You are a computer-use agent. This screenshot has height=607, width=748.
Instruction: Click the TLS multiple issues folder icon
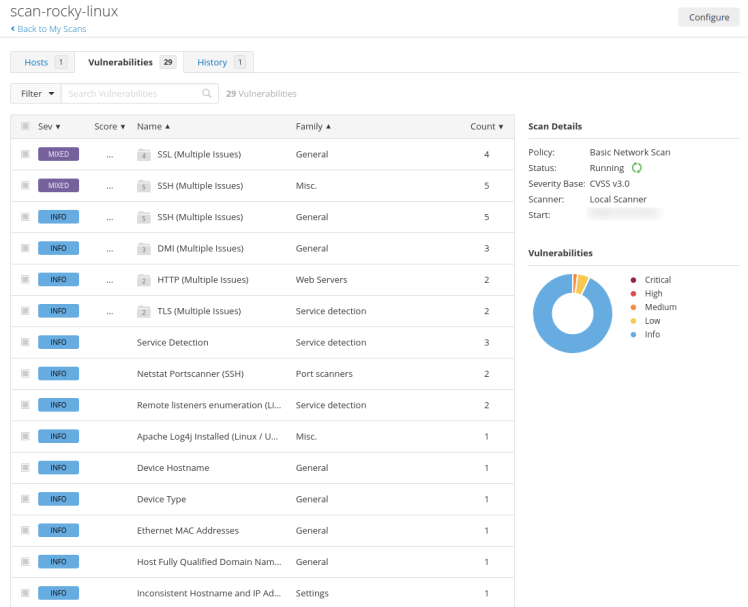[x=143, y=311]
